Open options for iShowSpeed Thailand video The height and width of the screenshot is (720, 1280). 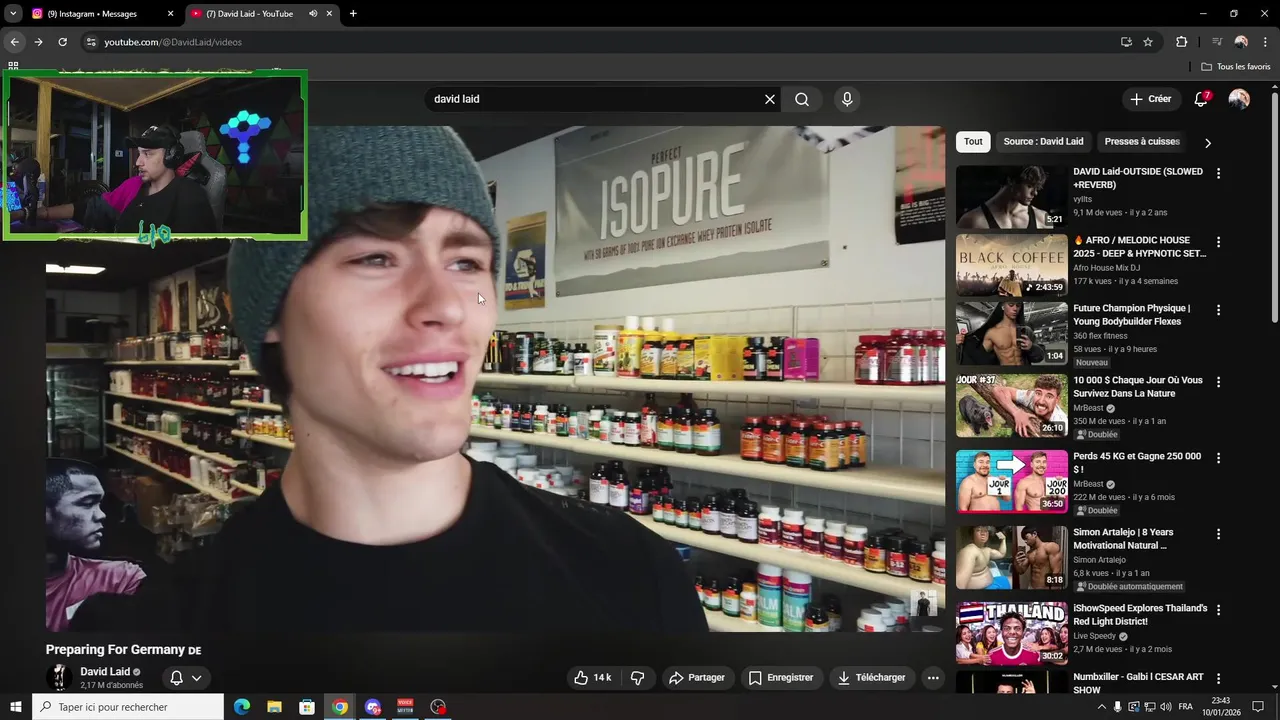1218,610
